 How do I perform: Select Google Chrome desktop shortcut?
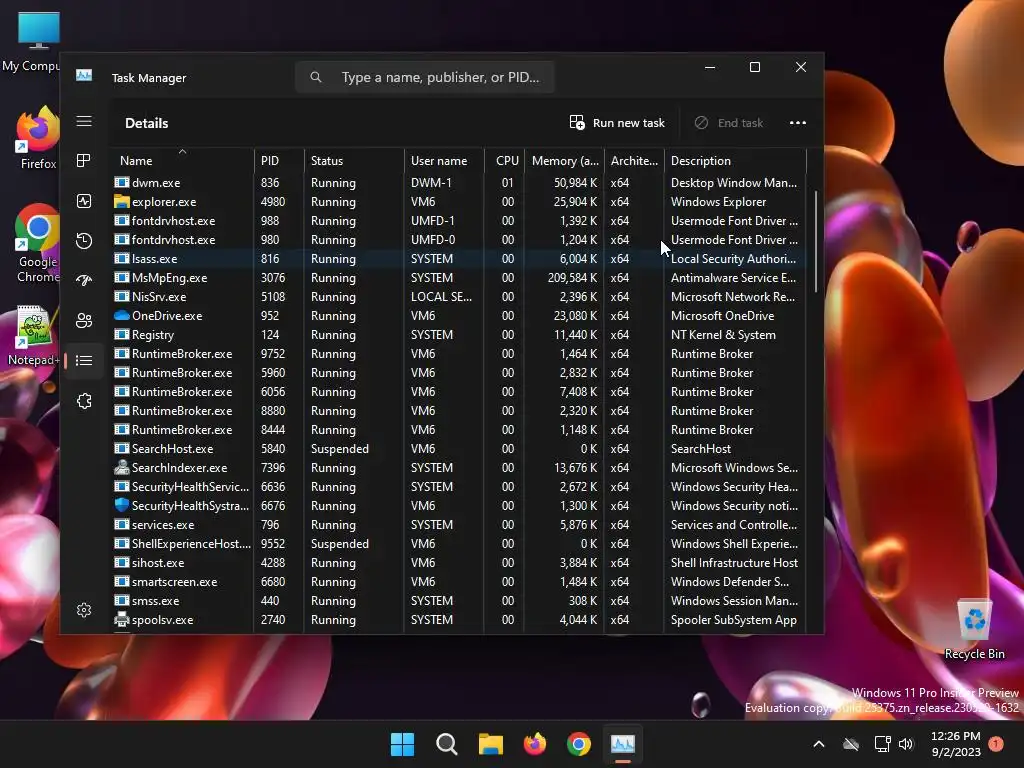coord(37,244)
